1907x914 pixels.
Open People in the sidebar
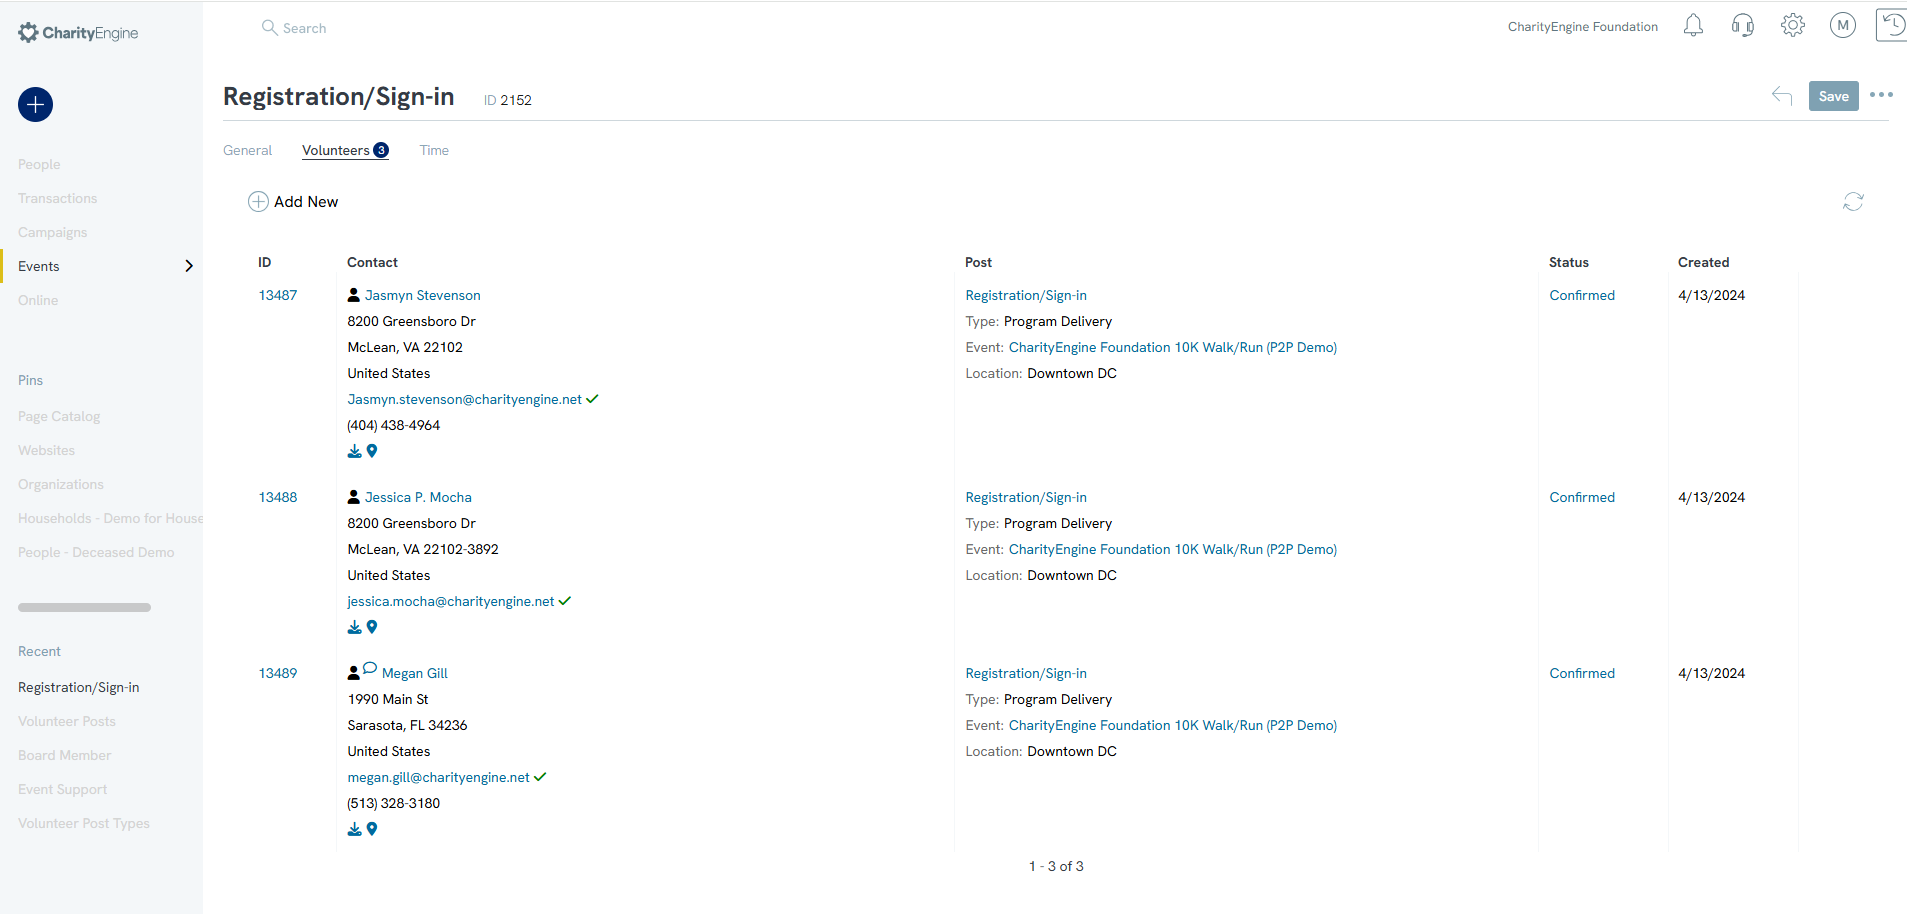point(39,164)
